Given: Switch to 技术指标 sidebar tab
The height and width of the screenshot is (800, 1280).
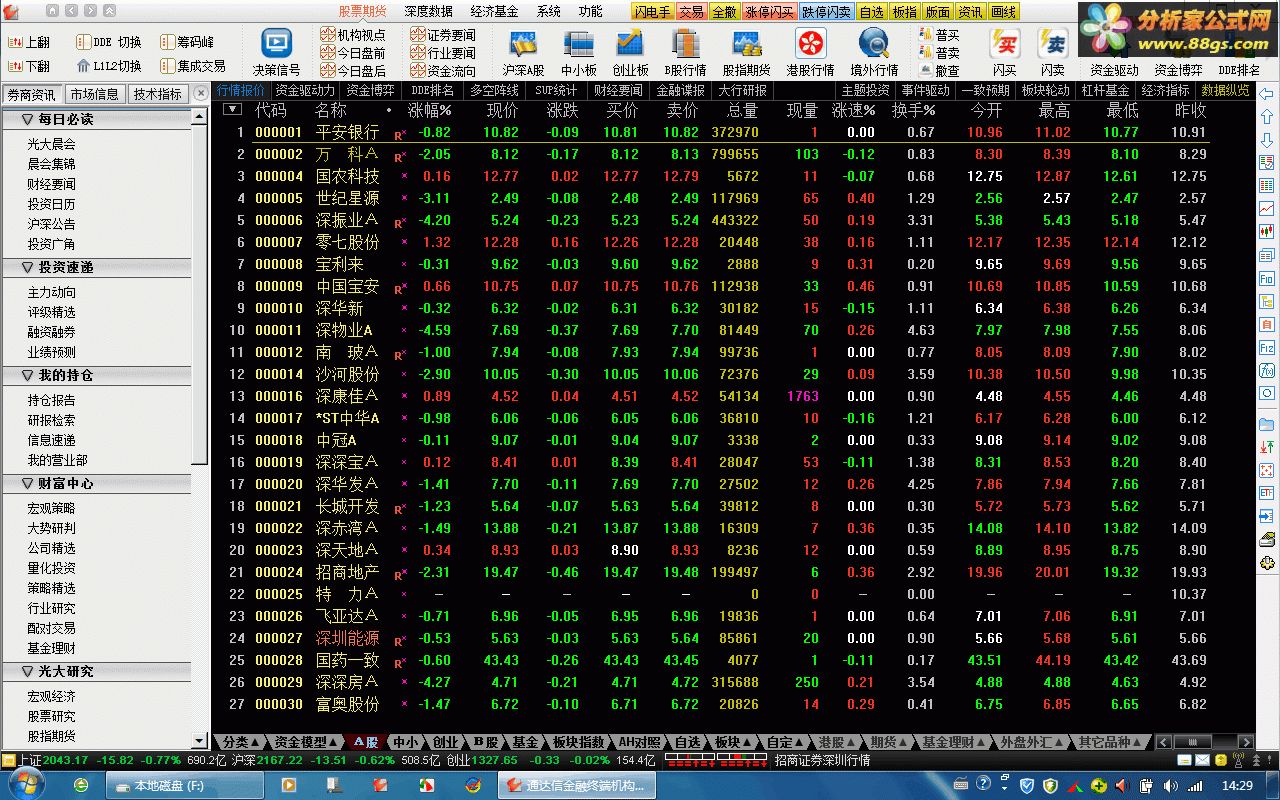Looking at the screenshot, I should pos(157,94).
